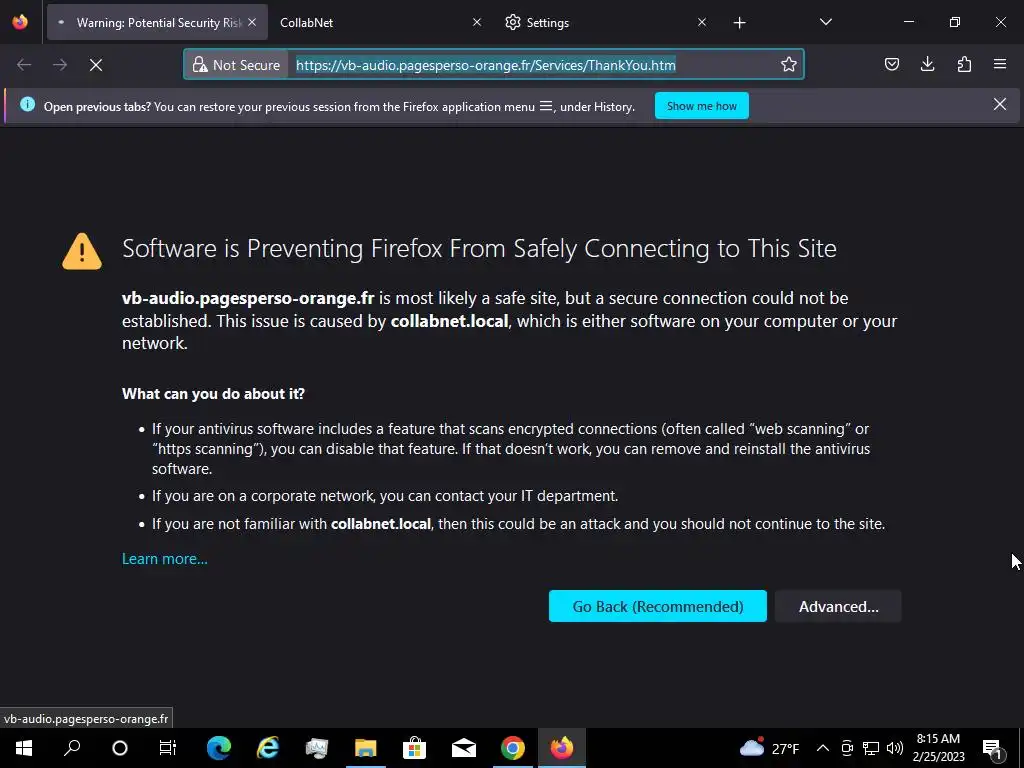Screen dimensions: 1024x768
Task: Open the Save to Pocket icon
Action: [892, 65]
